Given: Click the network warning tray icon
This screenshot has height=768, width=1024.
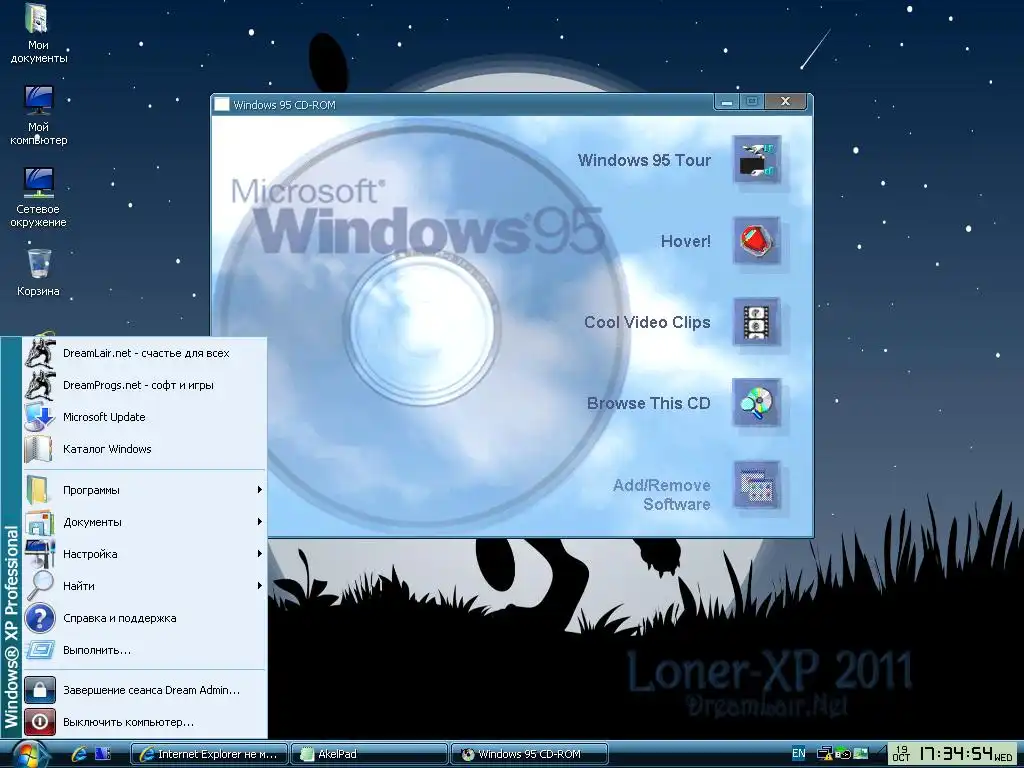Looking at the screenshot, I should click(x=825, y=754).
